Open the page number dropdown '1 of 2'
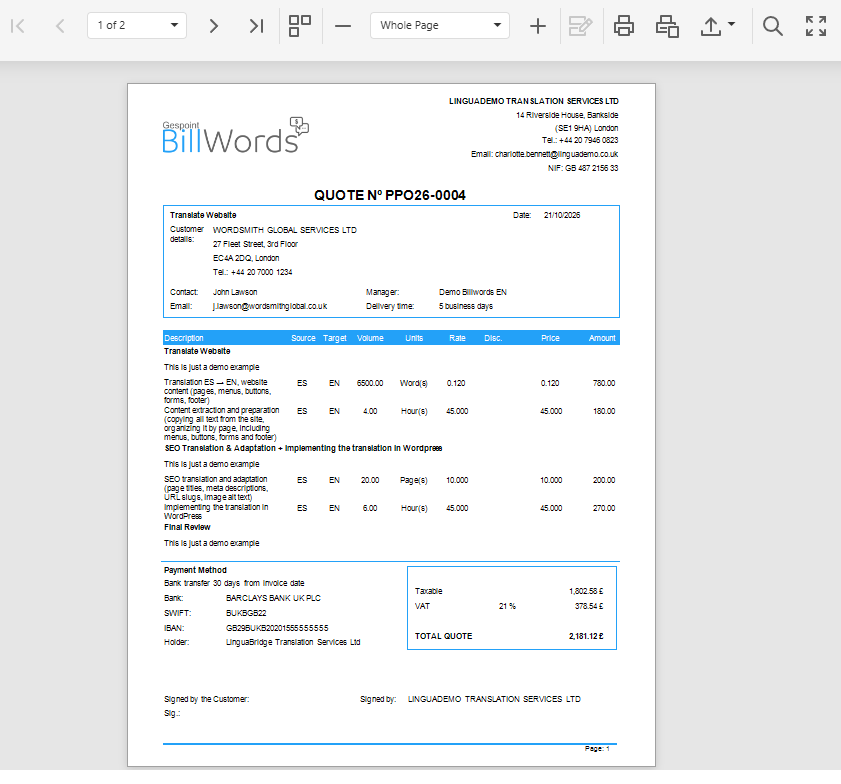 (x=137, y=25)
